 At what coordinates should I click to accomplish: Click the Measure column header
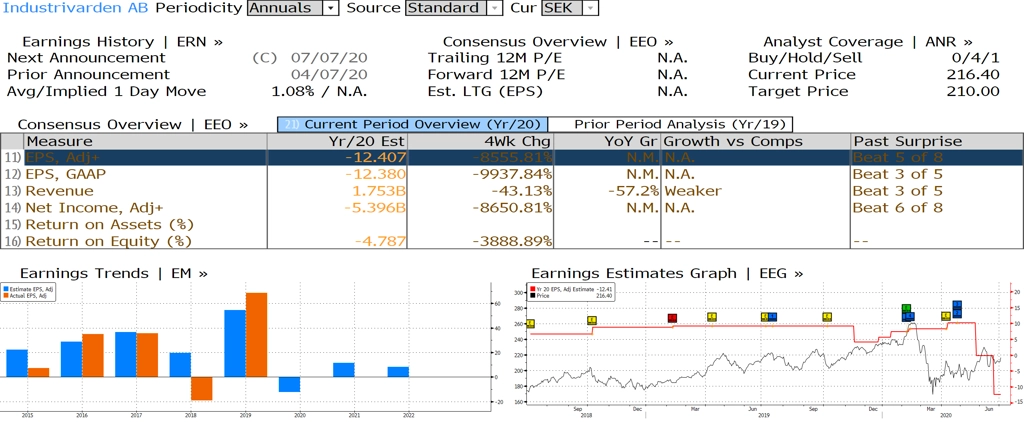(x=145, y=141)
